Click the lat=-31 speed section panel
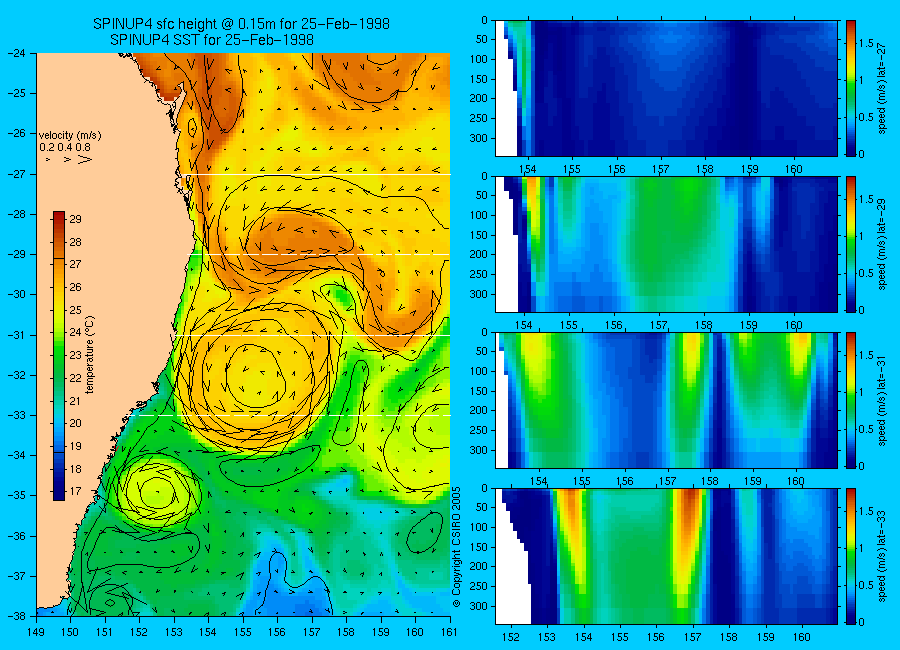Screen dimensions: 900x650 coord(666,400)
